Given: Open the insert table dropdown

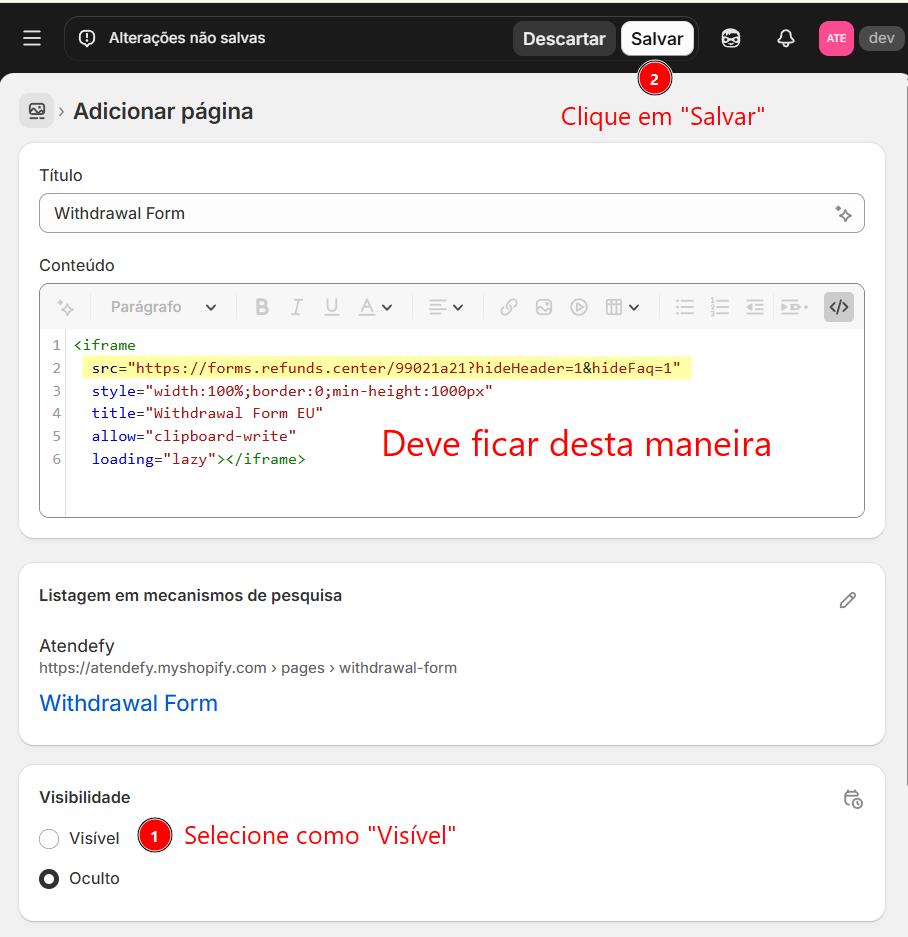Looking at the screenshot, I should click(x=622, y=307).
